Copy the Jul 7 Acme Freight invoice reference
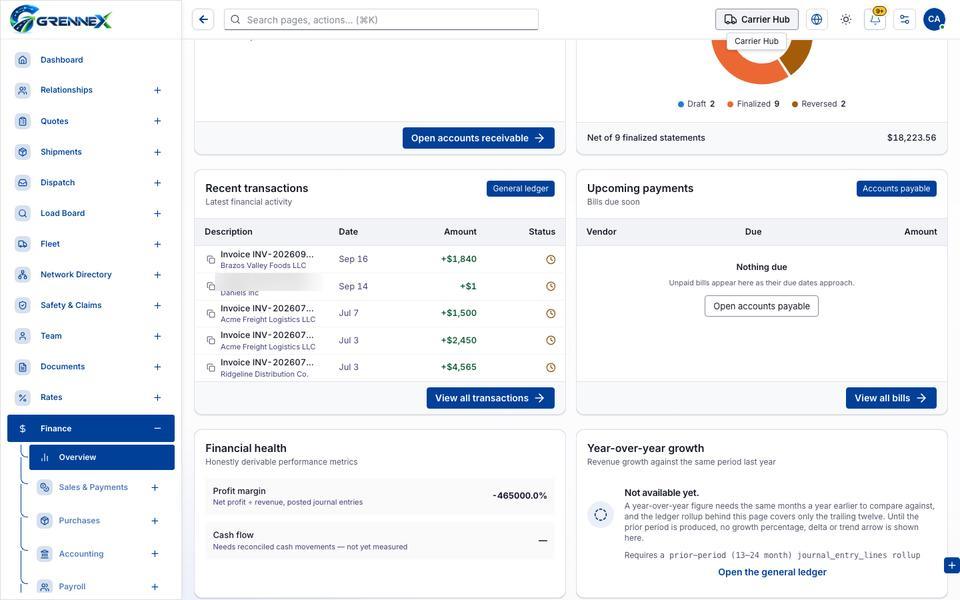This screenshot has width=960, height=600. point(211,313)
